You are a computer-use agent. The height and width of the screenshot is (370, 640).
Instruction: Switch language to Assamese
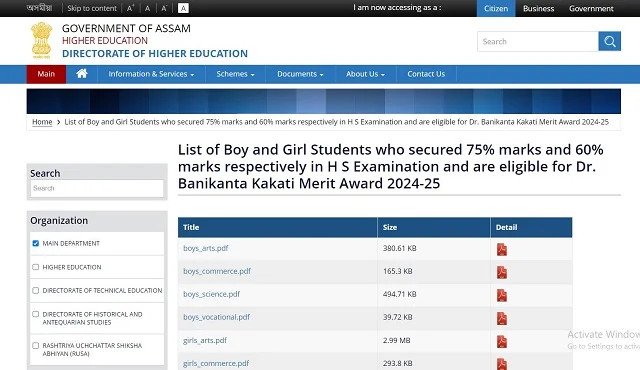pos(40,8)
